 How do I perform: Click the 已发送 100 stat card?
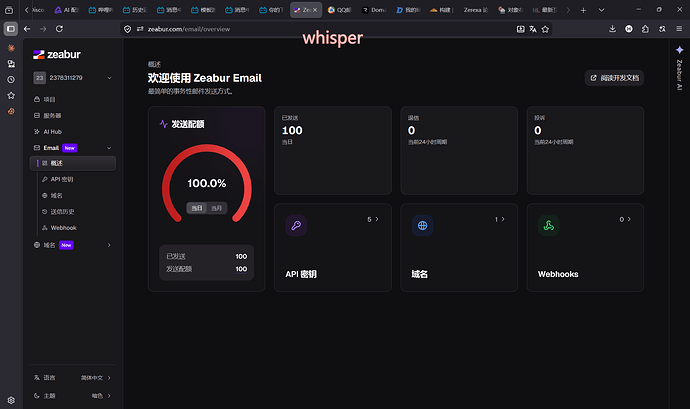pyautogui.click(x=333, y=150)
